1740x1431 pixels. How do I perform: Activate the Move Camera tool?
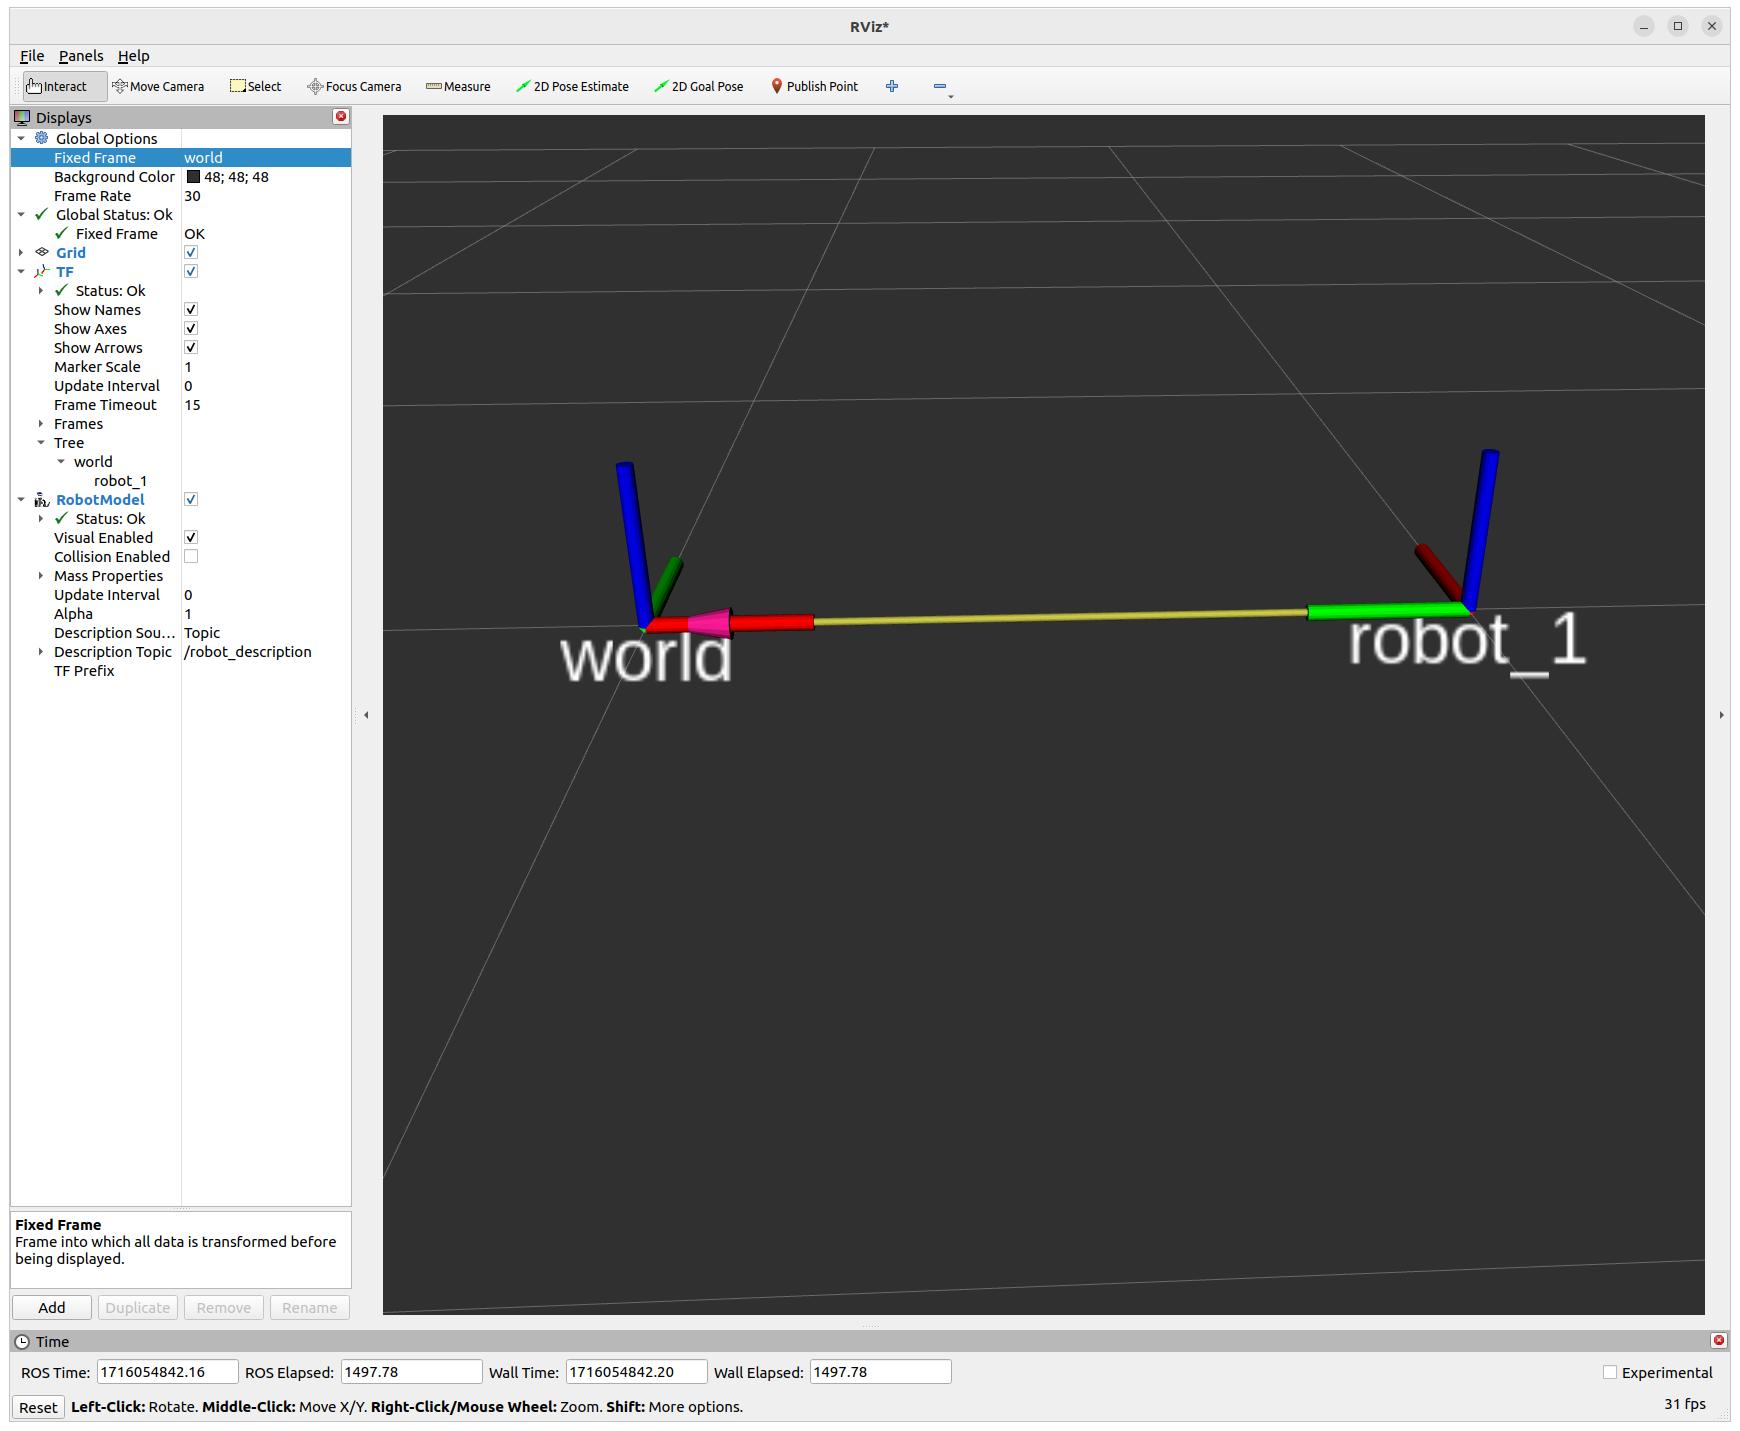point(159,86)
